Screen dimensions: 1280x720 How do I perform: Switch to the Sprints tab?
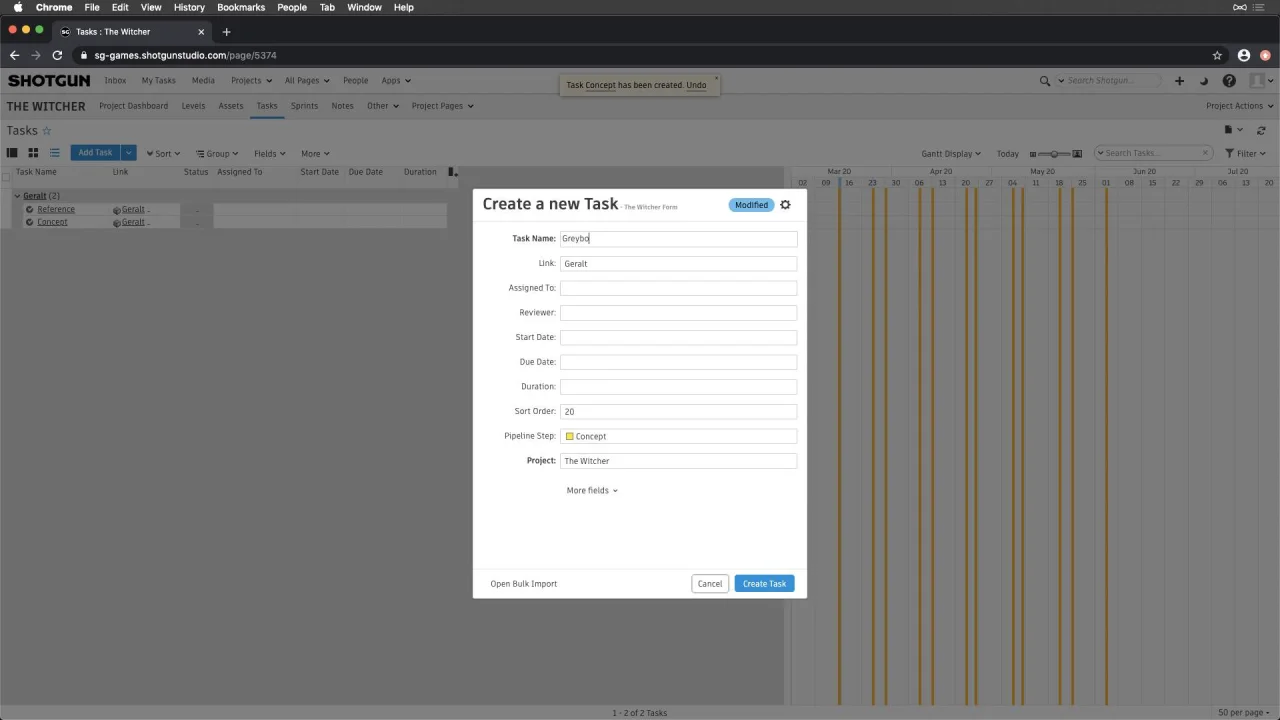304,106
